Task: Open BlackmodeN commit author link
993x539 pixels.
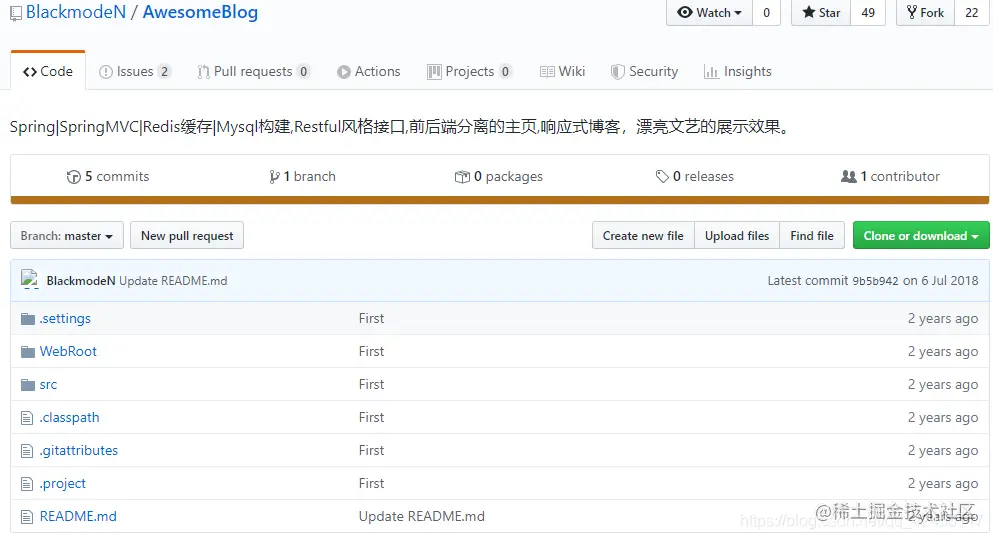Action: (81, 281)
